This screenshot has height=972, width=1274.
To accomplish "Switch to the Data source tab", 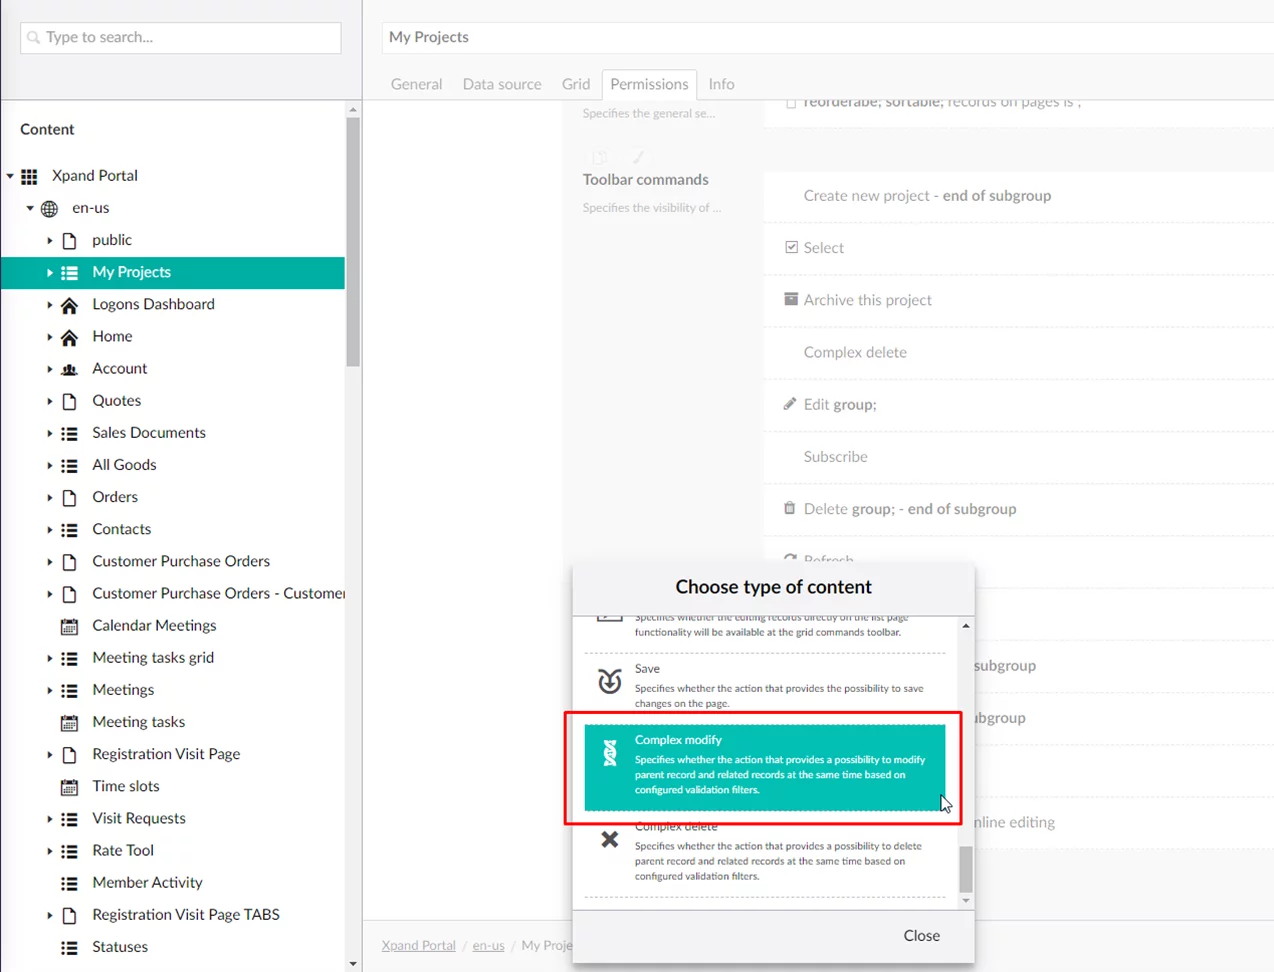I will pyautogui.click(x=501, y=84).
